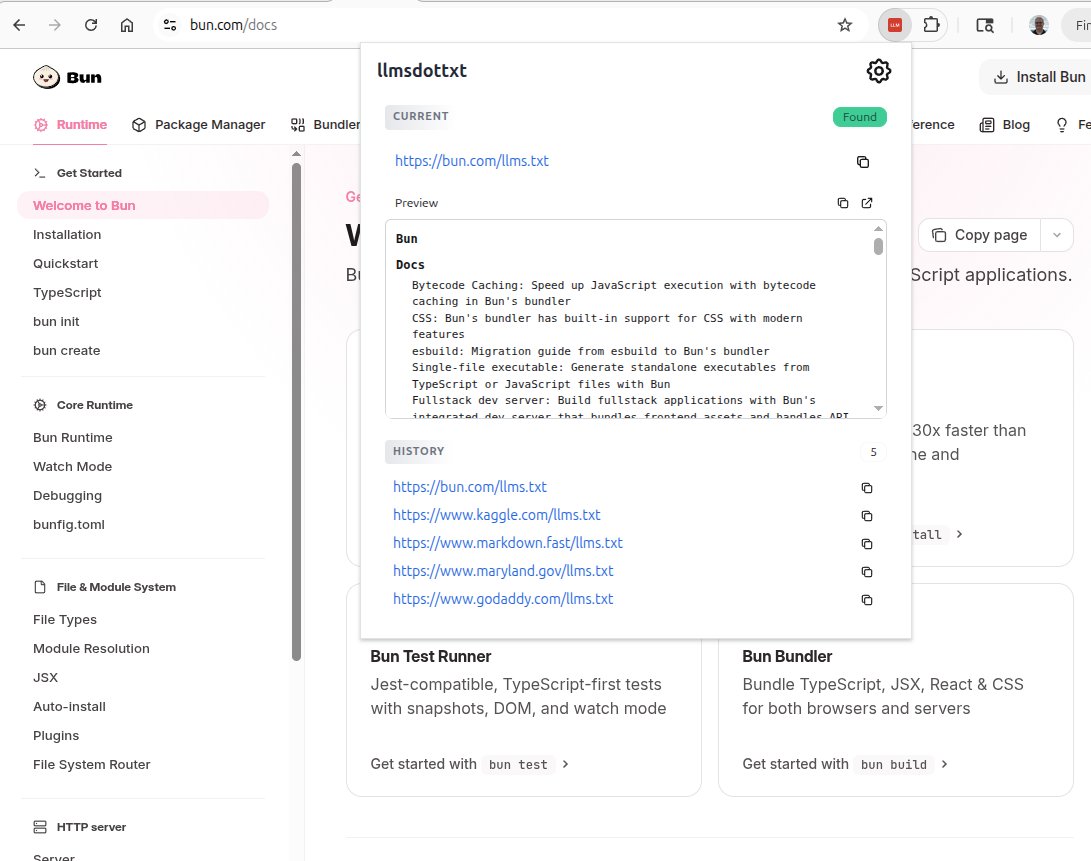Open the bunfig.toml sidebar page

tap(69, 525)
